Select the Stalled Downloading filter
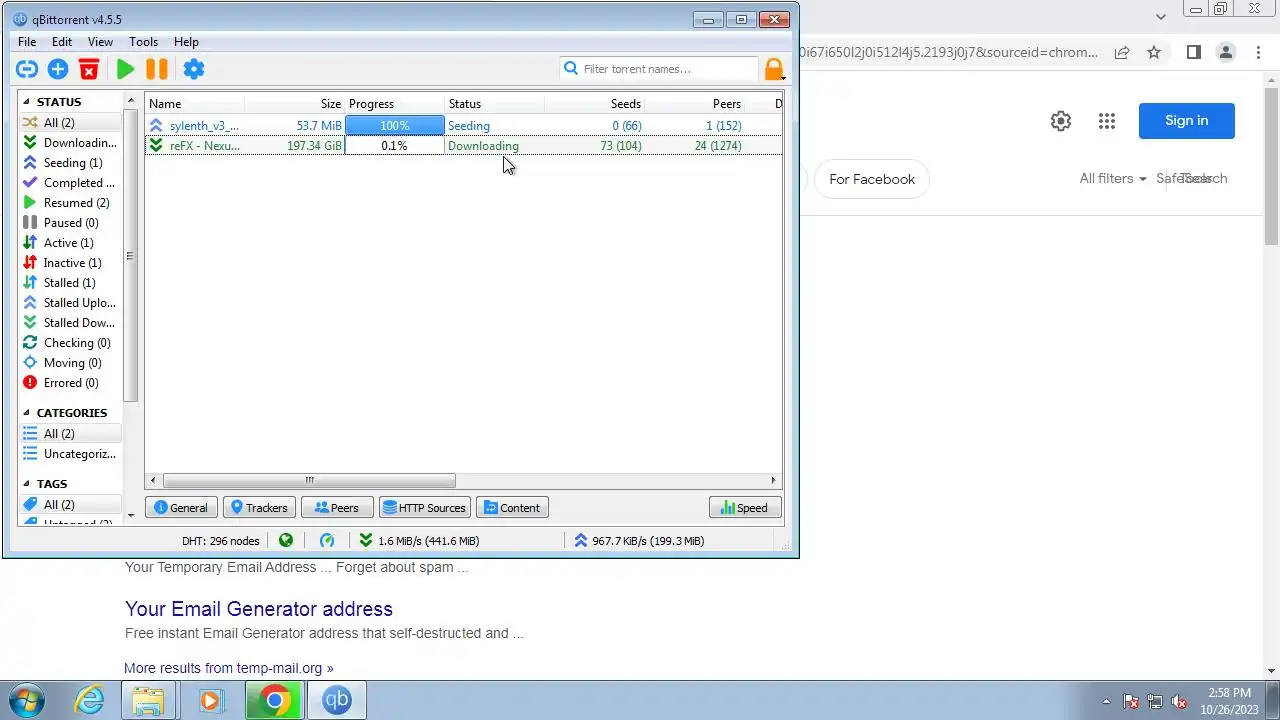The width and height of the screenshot is (1280, 720). coord(70,323)
